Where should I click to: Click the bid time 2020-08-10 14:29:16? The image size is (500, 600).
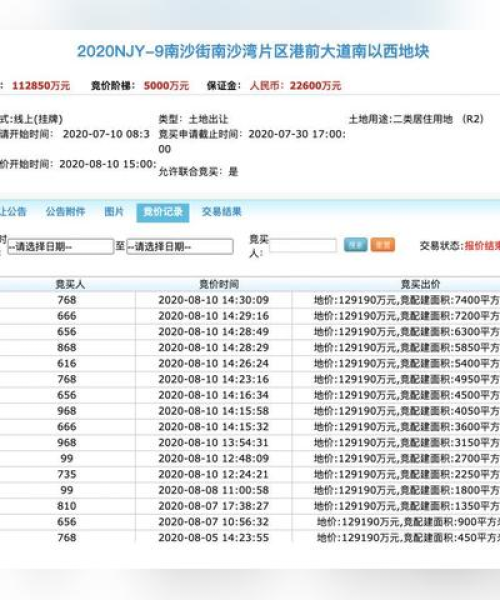213,316
